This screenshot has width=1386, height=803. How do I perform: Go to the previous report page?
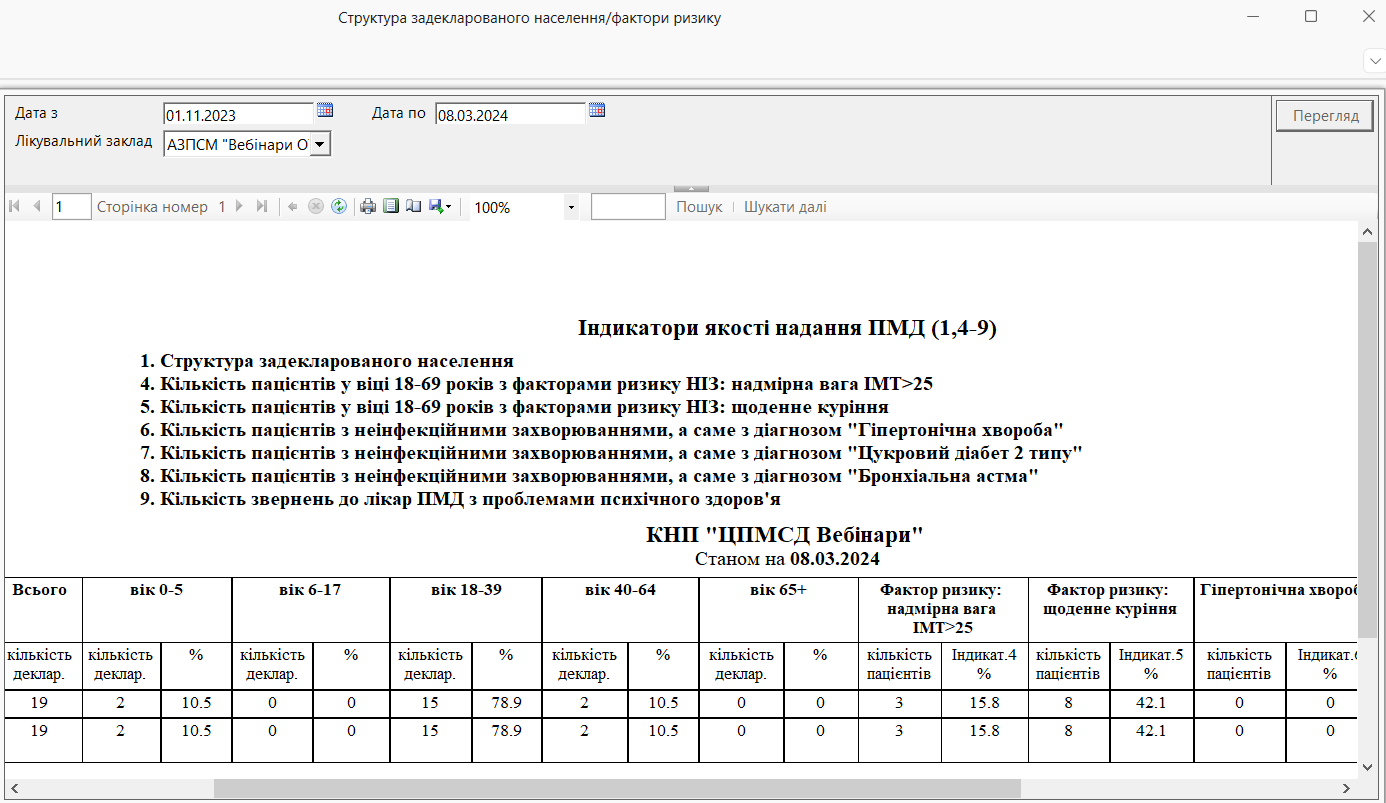pyautogui.click(x=37, y=206)
